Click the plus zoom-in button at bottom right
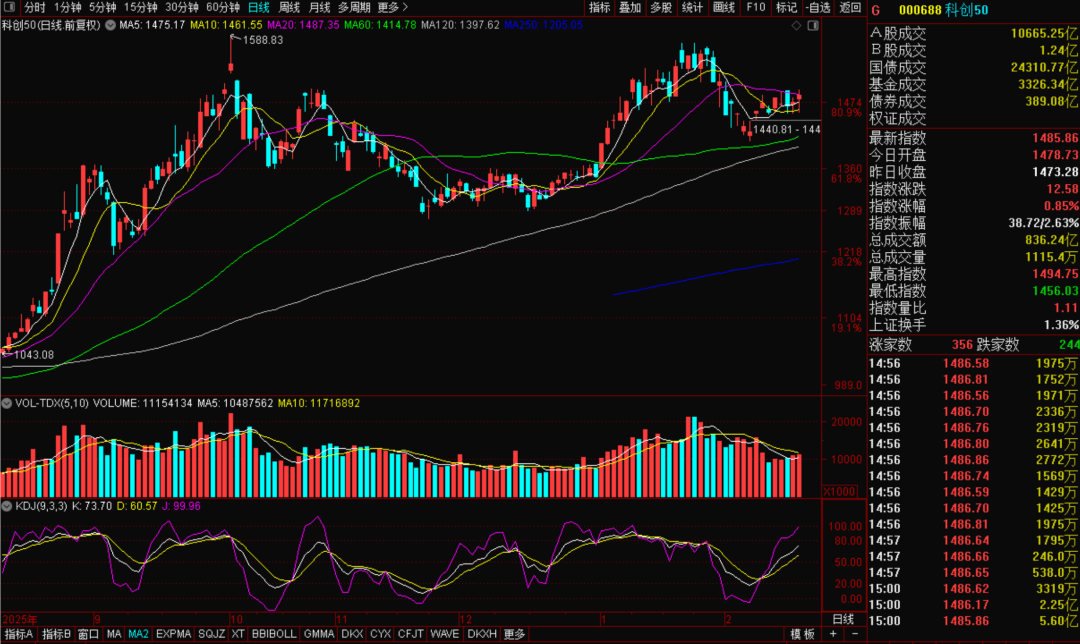 coord(834,634)
